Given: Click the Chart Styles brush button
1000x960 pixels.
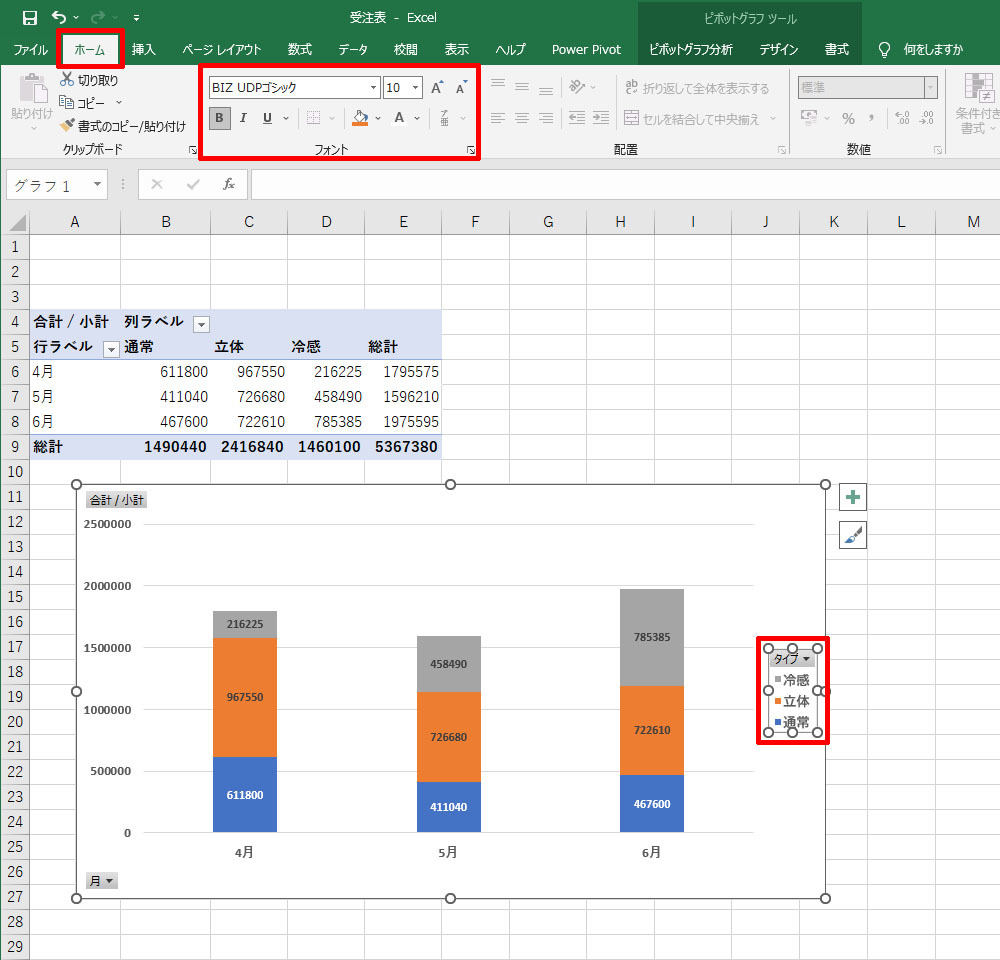Looking at the screenshot, I should coord(853,535).
